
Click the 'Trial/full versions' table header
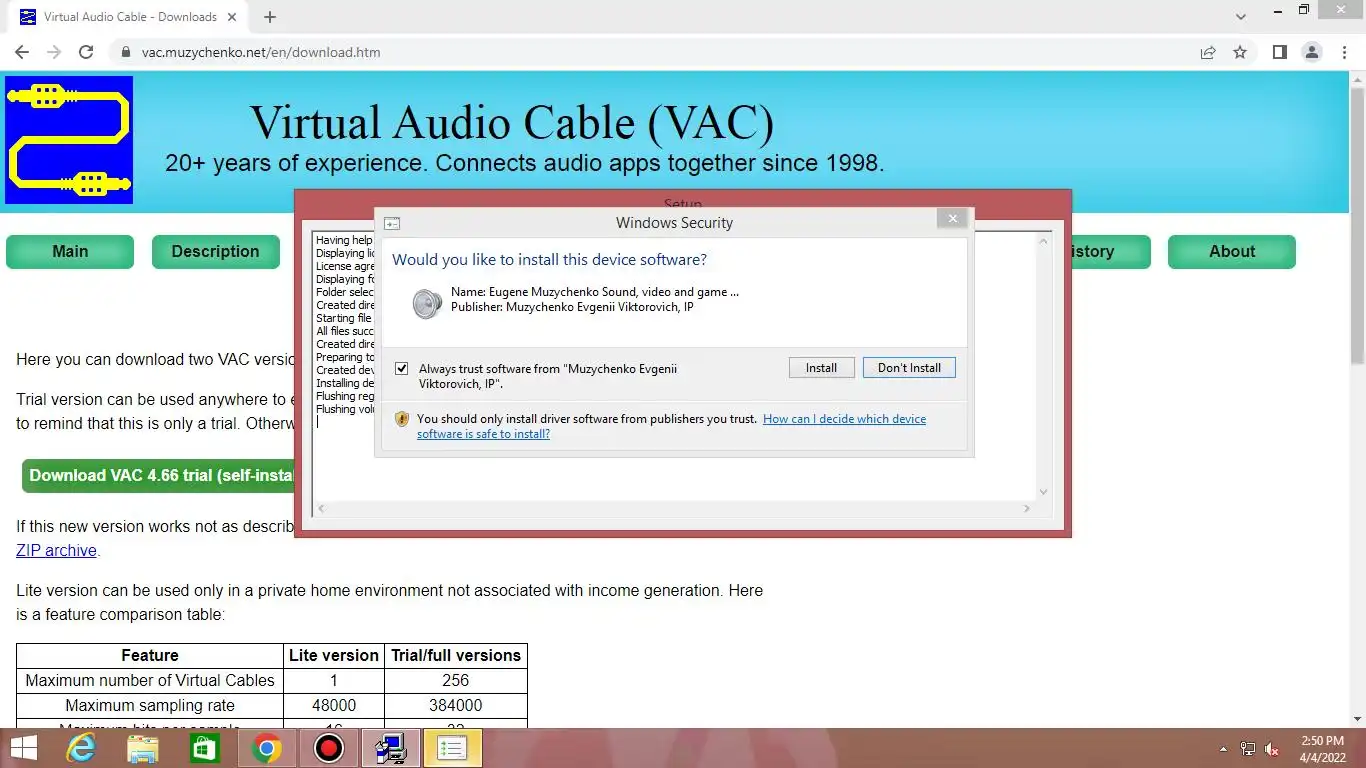click(456, 655)
